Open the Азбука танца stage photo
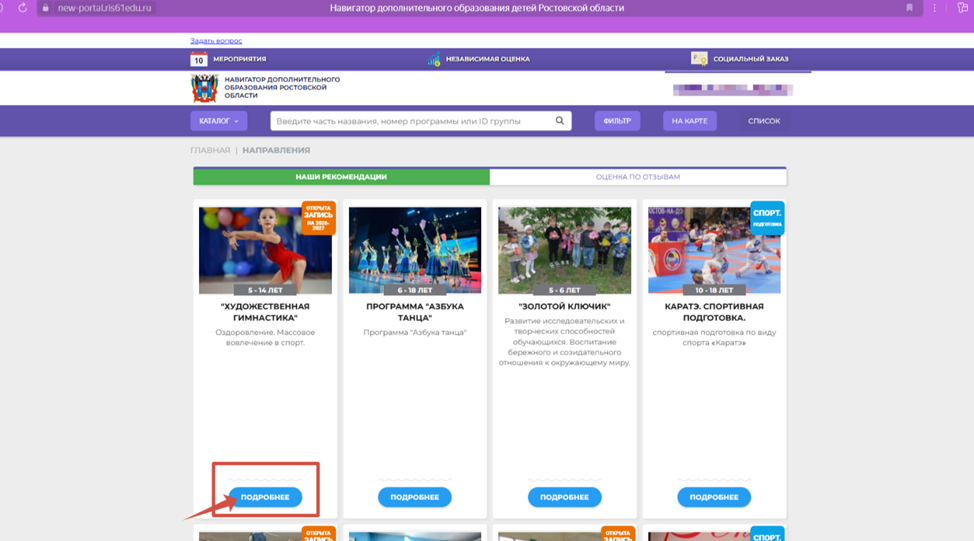This screenshot has width=974, height=541. point(415,250)
